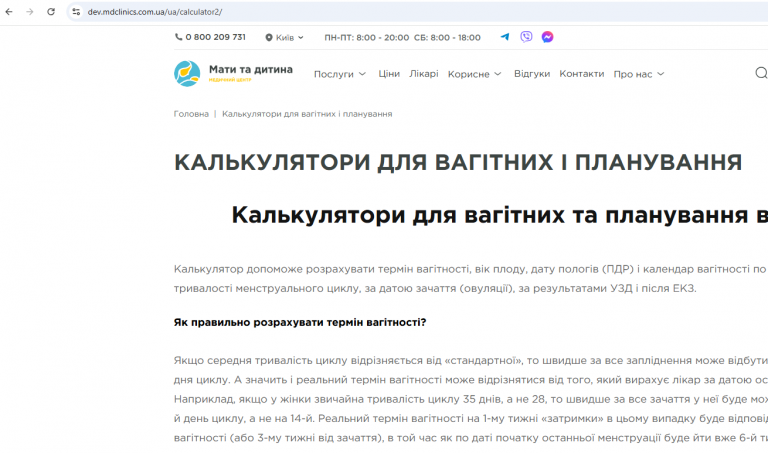The width and height of the screenshot is (768, 453).
Task: Click breadcrumb Калькулятори для вагітних і планування
Action: pos(307,114)
